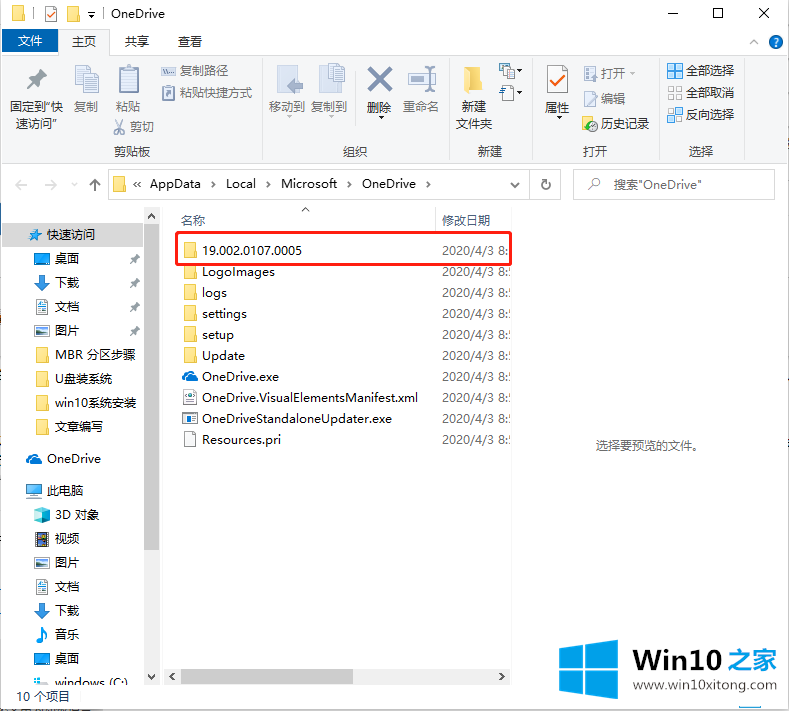
Task: Select OneDrive.VisualElementsManifest.xml file
Action: [343, 398]
